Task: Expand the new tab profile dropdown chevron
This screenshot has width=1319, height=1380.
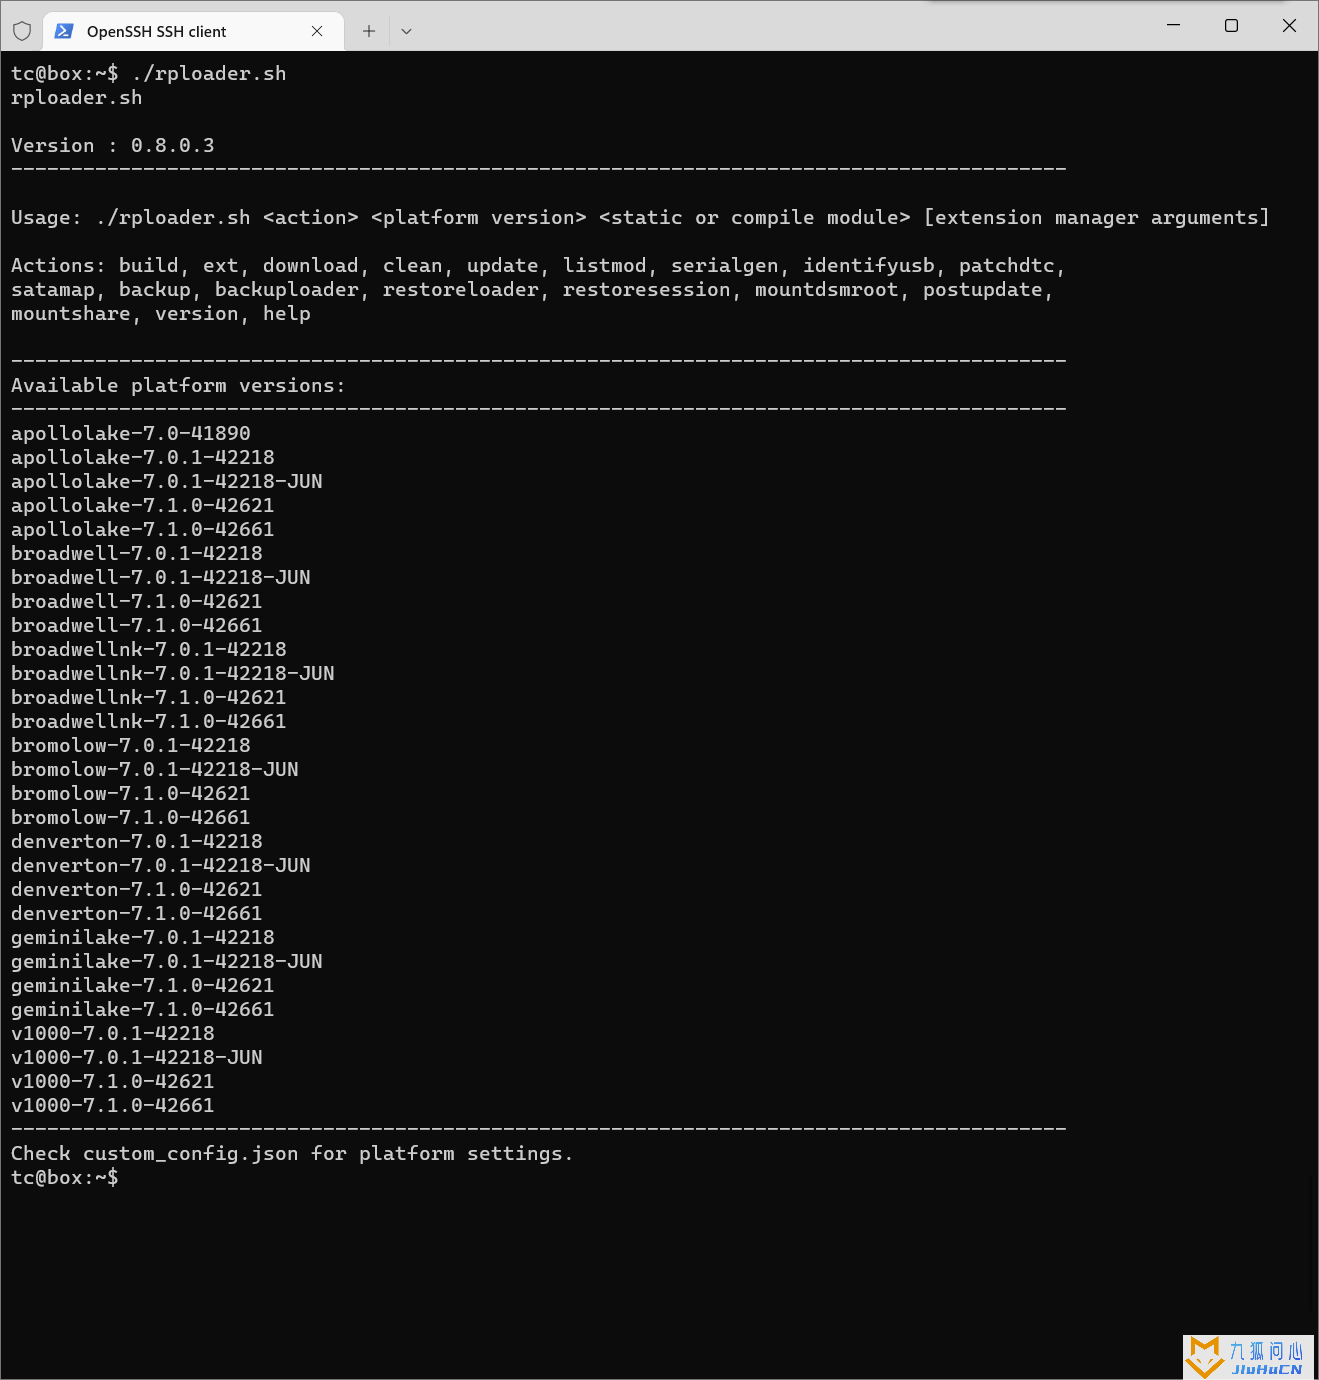Action: tap(406, 31)
